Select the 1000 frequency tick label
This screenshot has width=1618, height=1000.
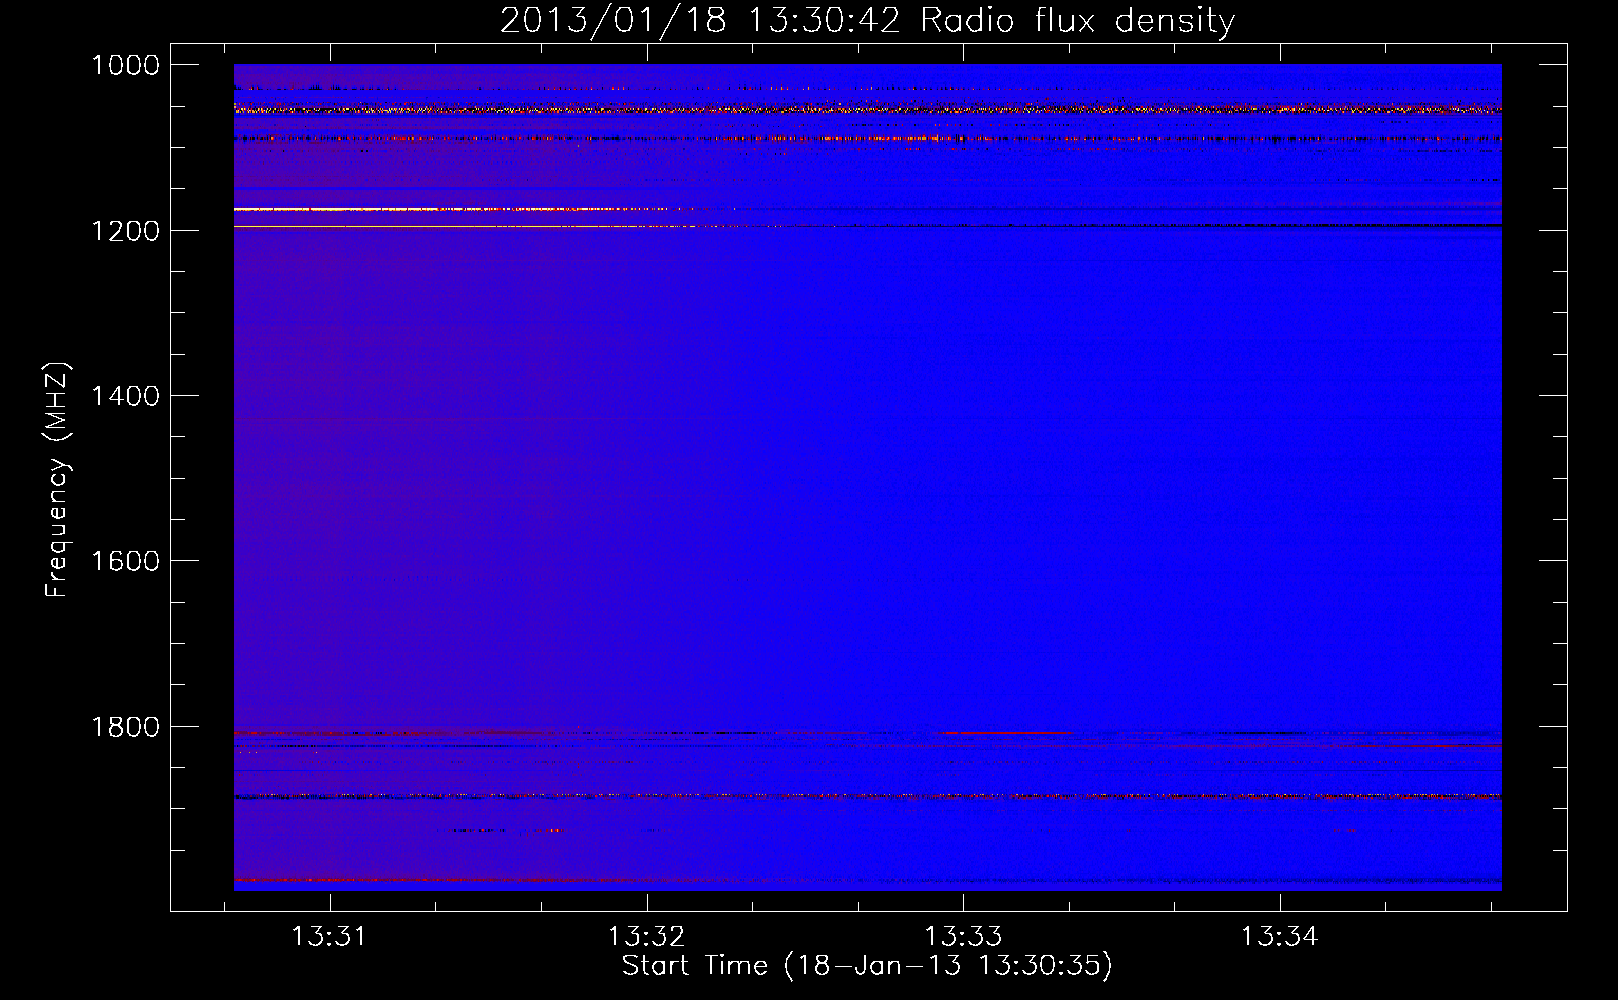(x=125, y=65)
